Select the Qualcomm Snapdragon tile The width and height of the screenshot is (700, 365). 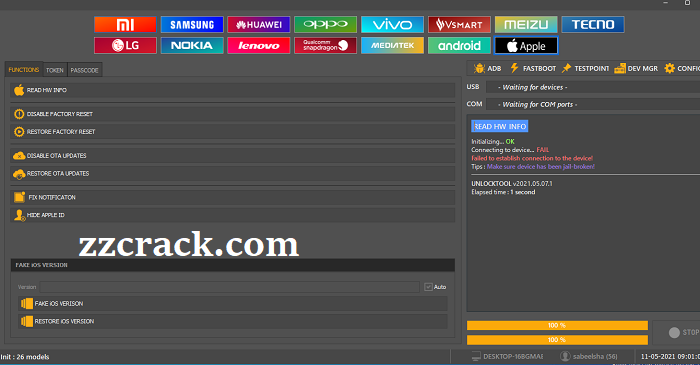point(325,46)
